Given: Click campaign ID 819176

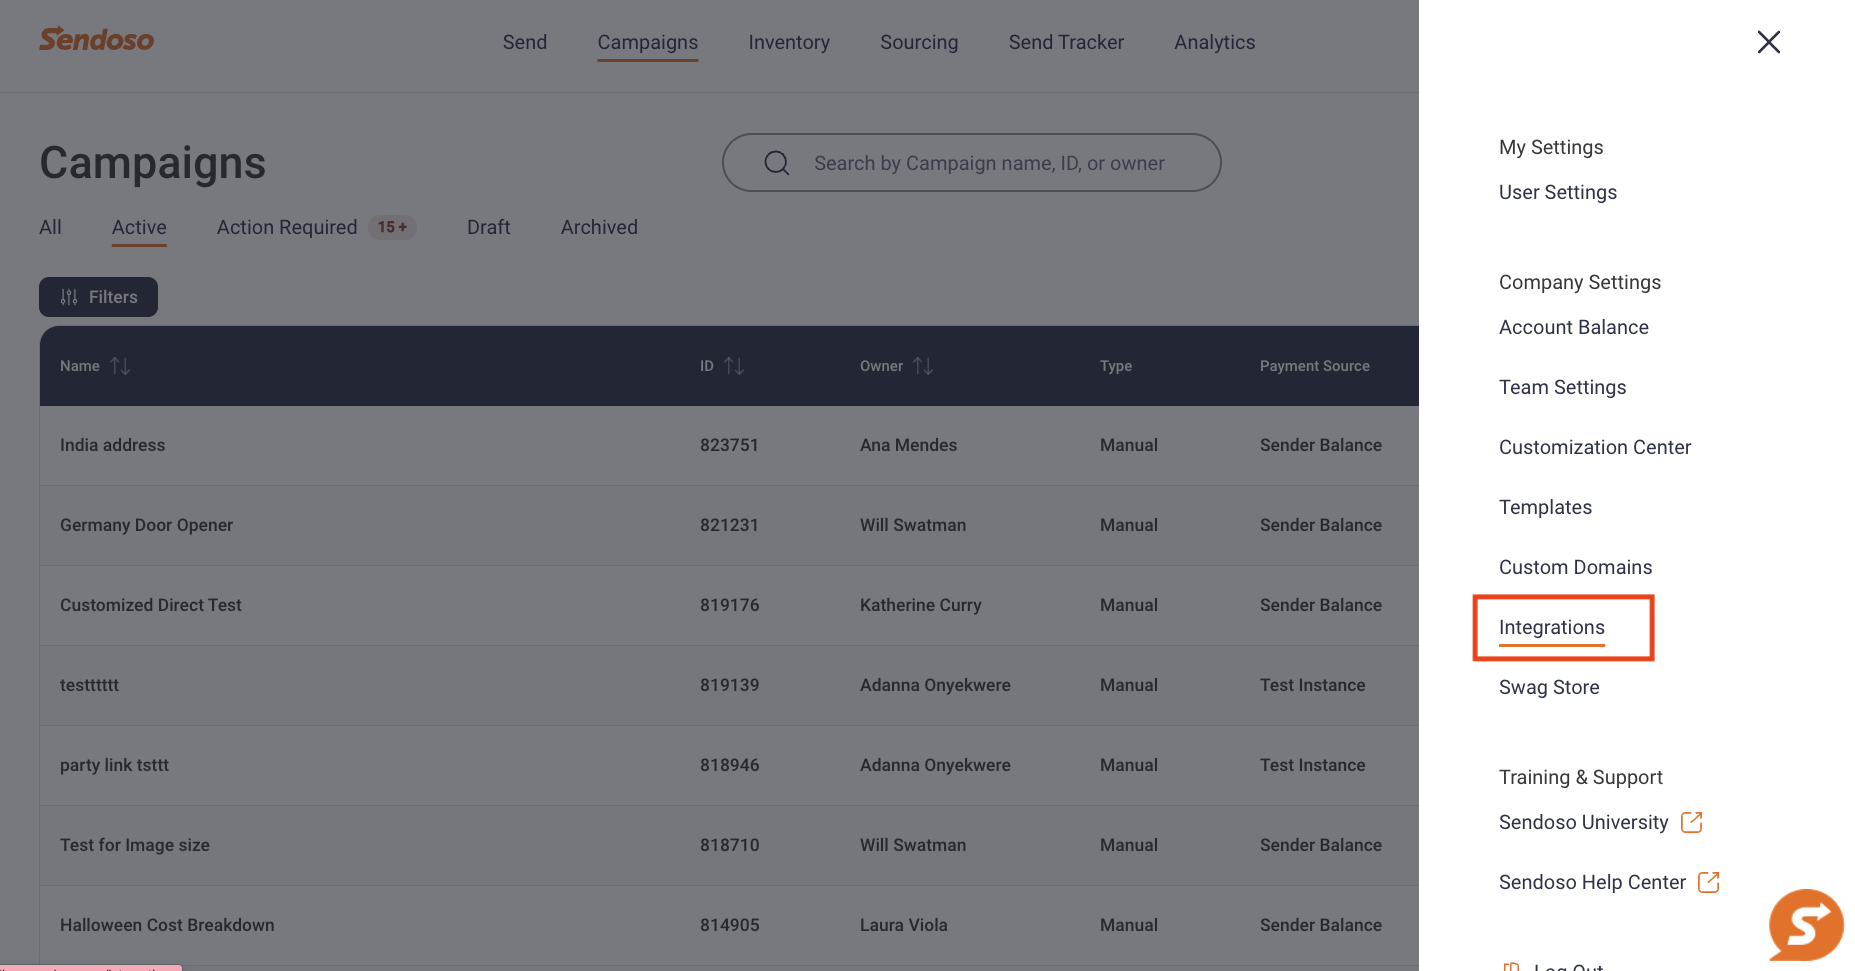Looking at the screenshot, I should (x=730, y=605).
